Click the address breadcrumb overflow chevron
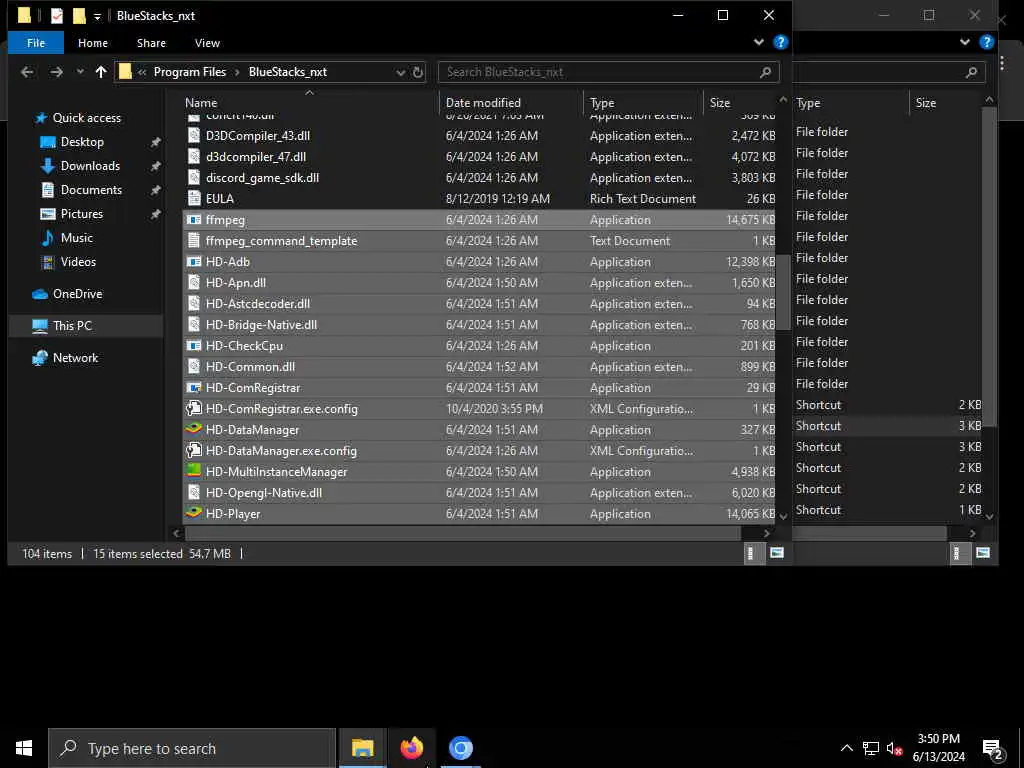Viewport: 1024px width, 768px height. pyautogui.click(x=142, y=72)
